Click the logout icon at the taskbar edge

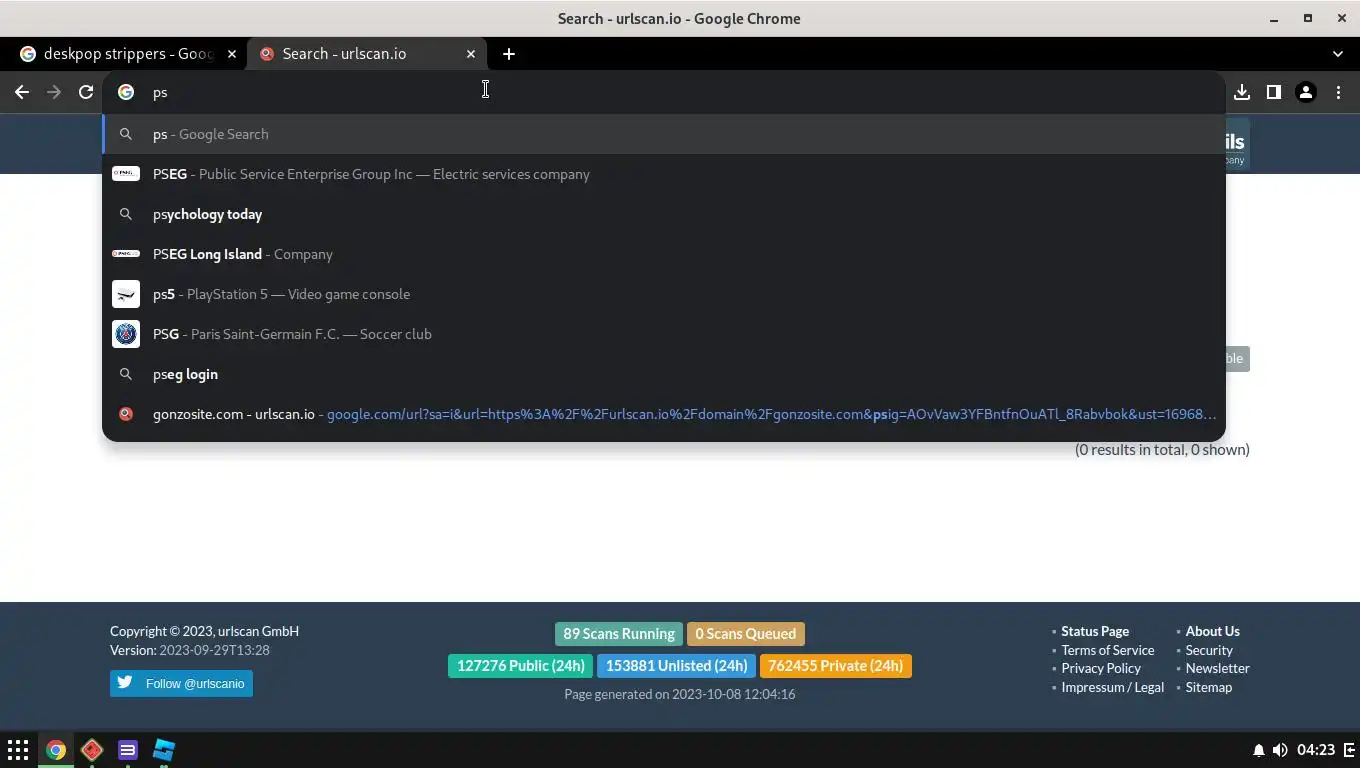point(1350,750)
